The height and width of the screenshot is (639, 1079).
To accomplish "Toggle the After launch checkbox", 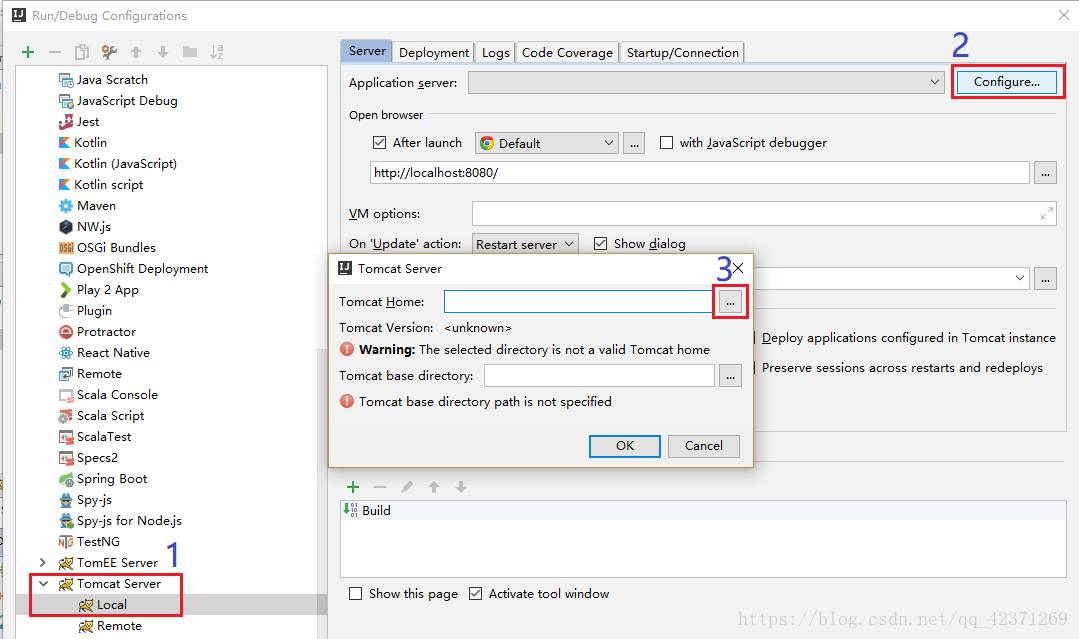I will (379, 142).
